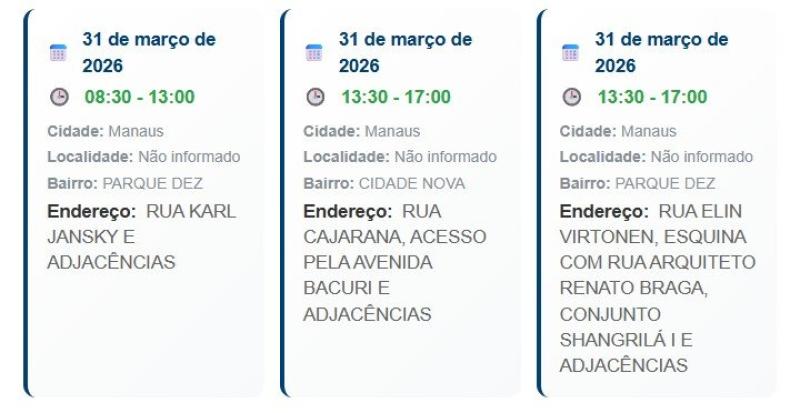
Task: Click Cidade: Manaus in the Cidade Nova card
Action: 362,132
